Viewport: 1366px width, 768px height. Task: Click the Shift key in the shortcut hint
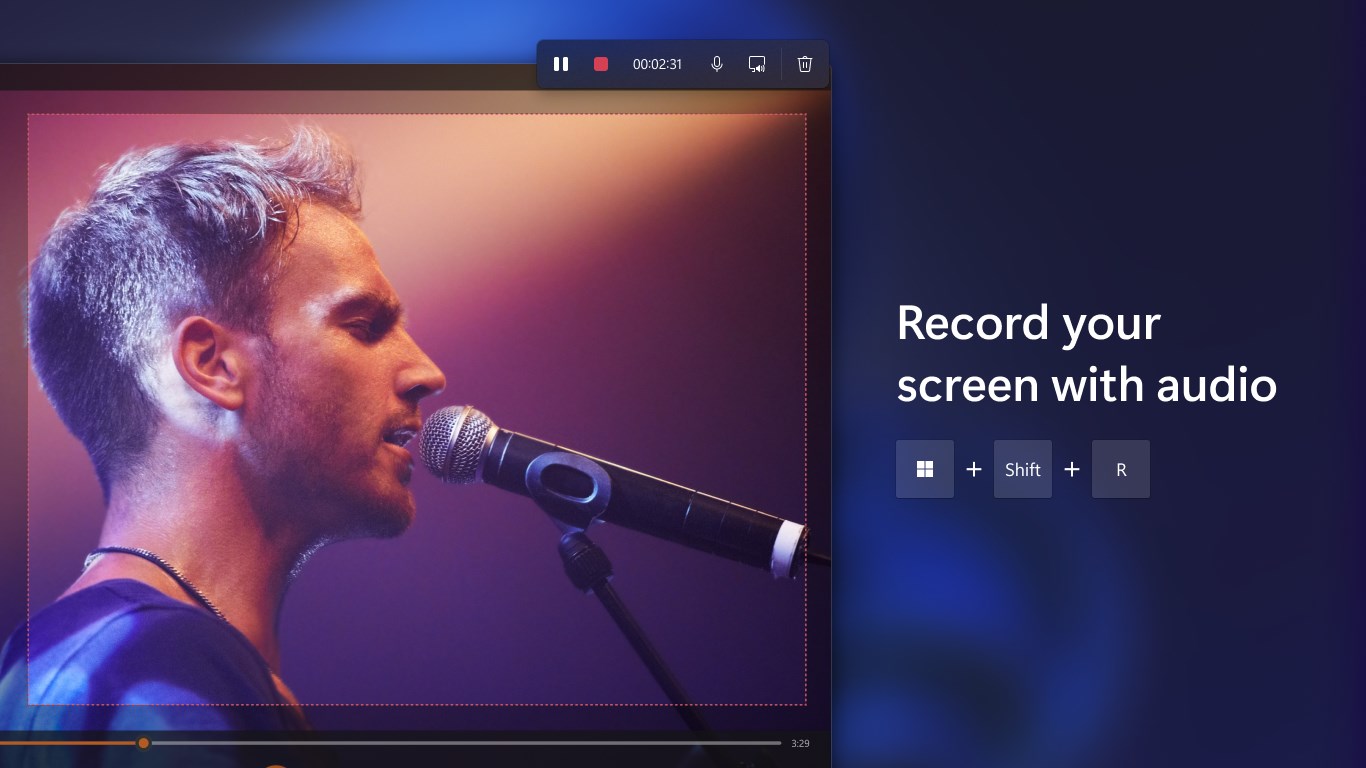(1022, 469)
